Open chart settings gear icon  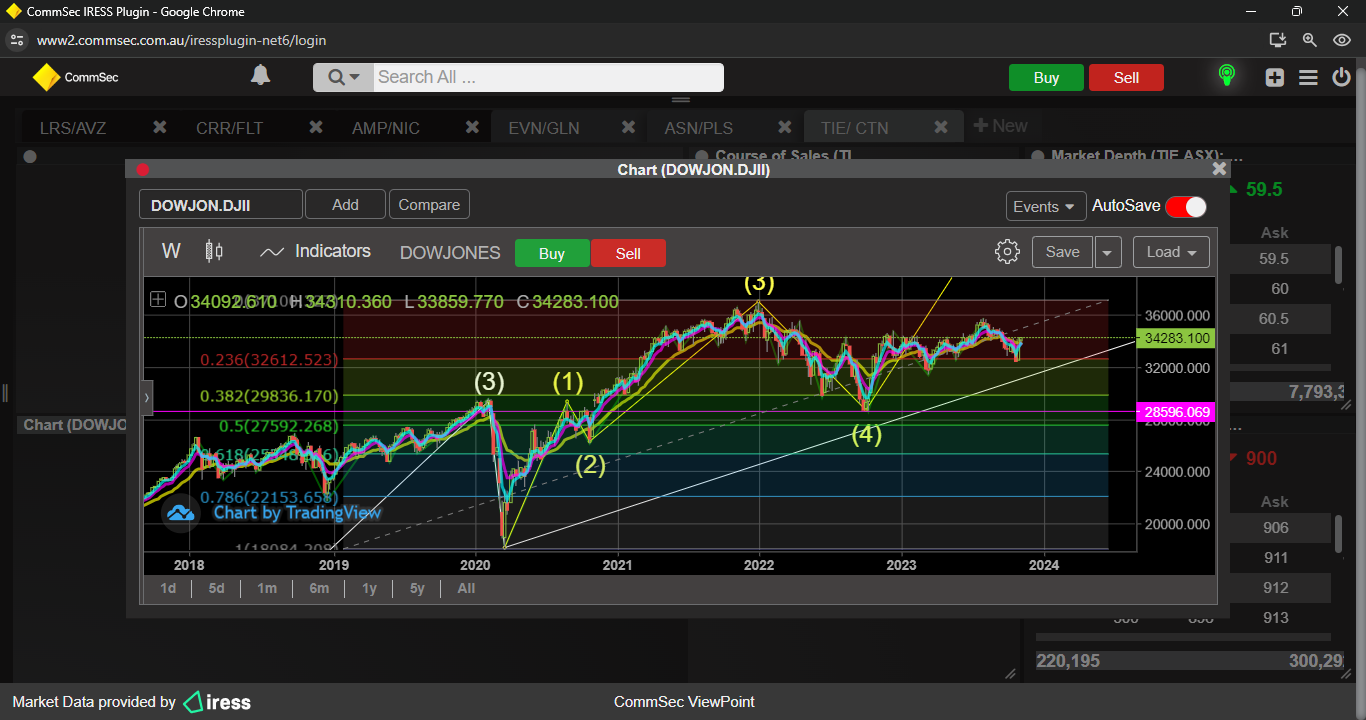click(x=1007, y=252)
